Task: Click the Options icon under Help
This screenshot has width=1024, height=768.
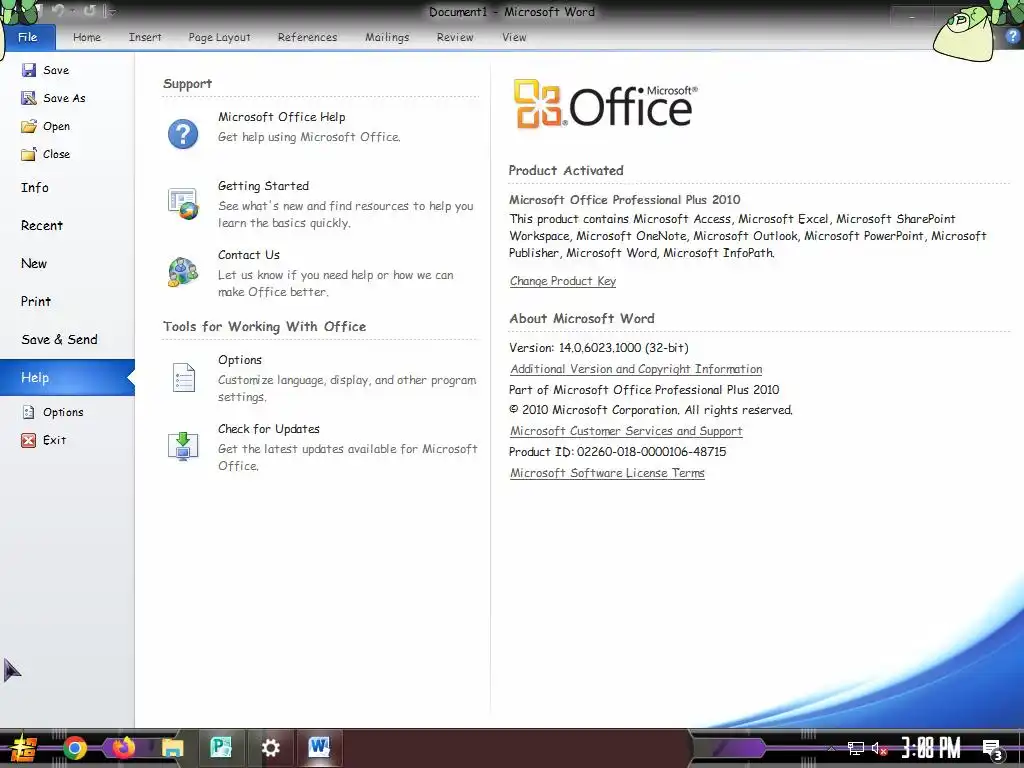Action: tap(29, 412)
